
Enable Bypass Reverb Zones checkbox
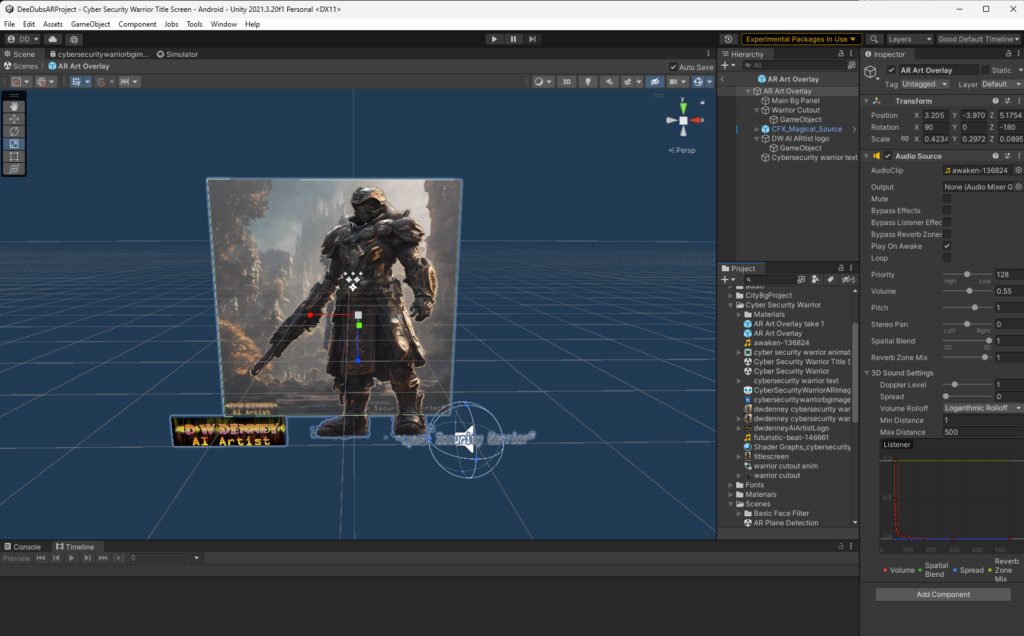pyautogui.click(x=947, y=234)
